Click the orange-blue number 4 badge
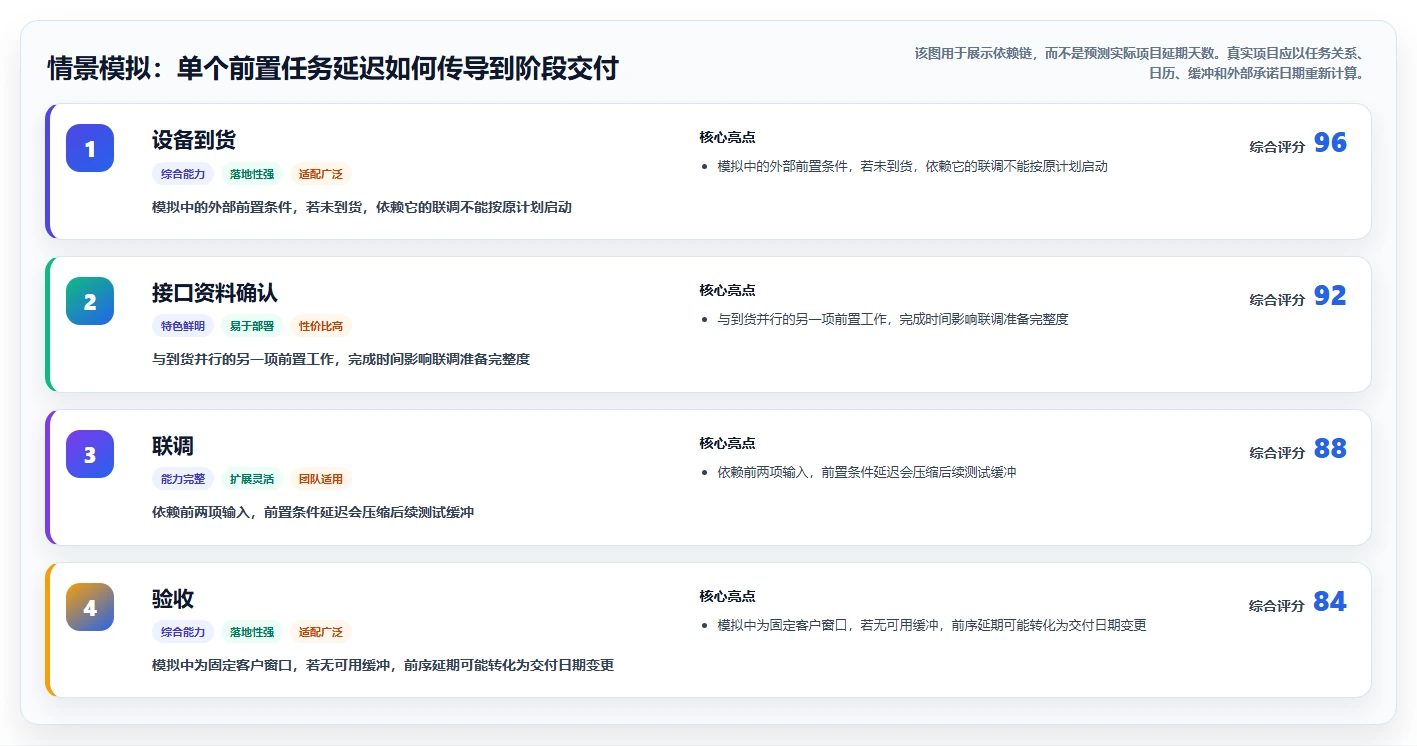The width and height of the screenshot is (1417, 746). pyautogui.click(x=90, y=607)
